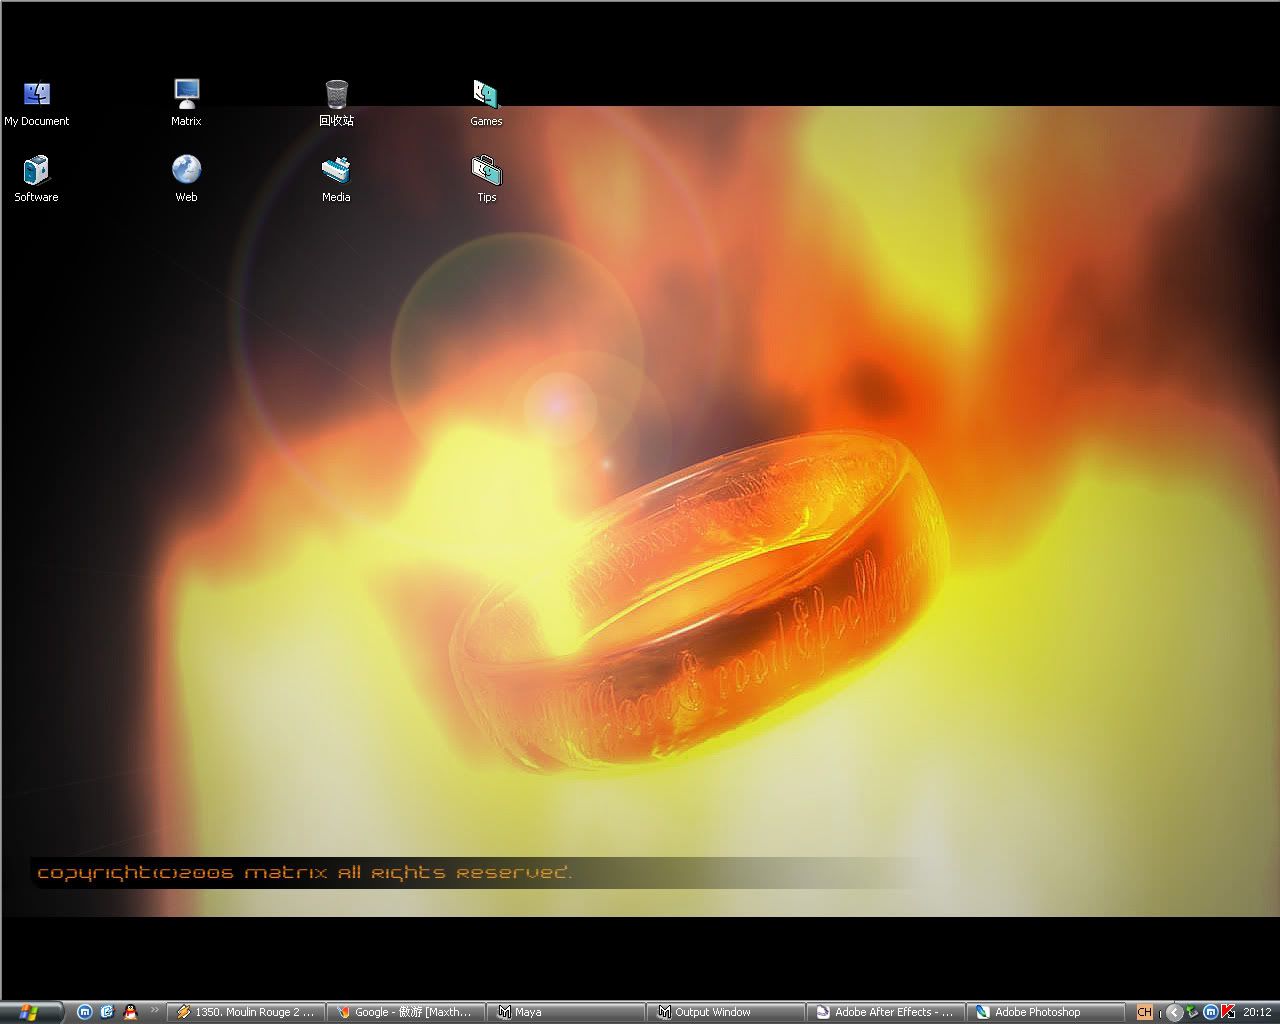
Task: Select the My Document desktop icon
Action: click(x=37, y=104)
